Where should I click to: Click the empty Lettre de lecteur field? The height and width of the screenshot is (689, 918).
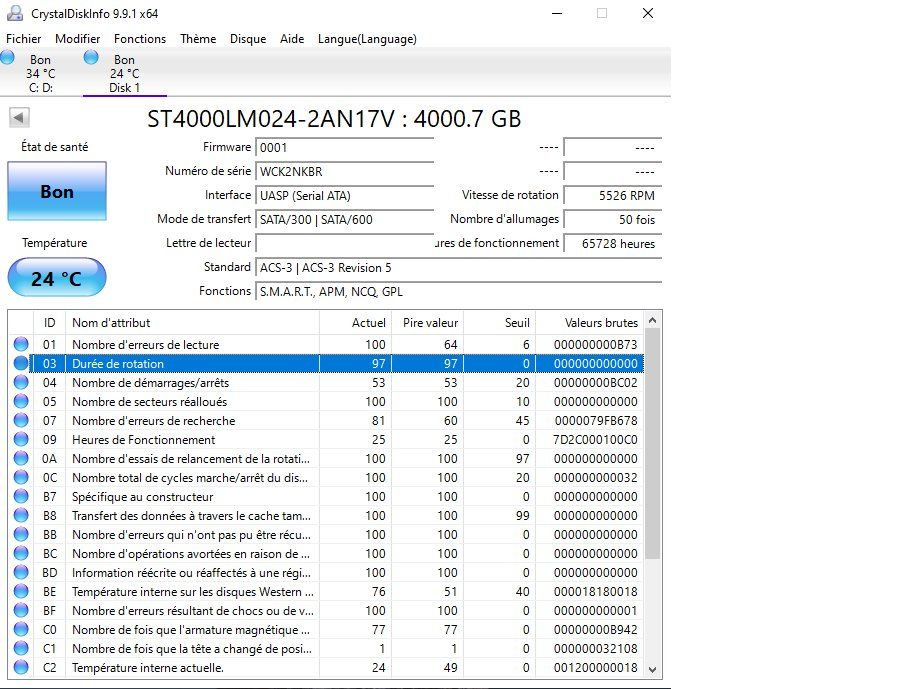344,243
